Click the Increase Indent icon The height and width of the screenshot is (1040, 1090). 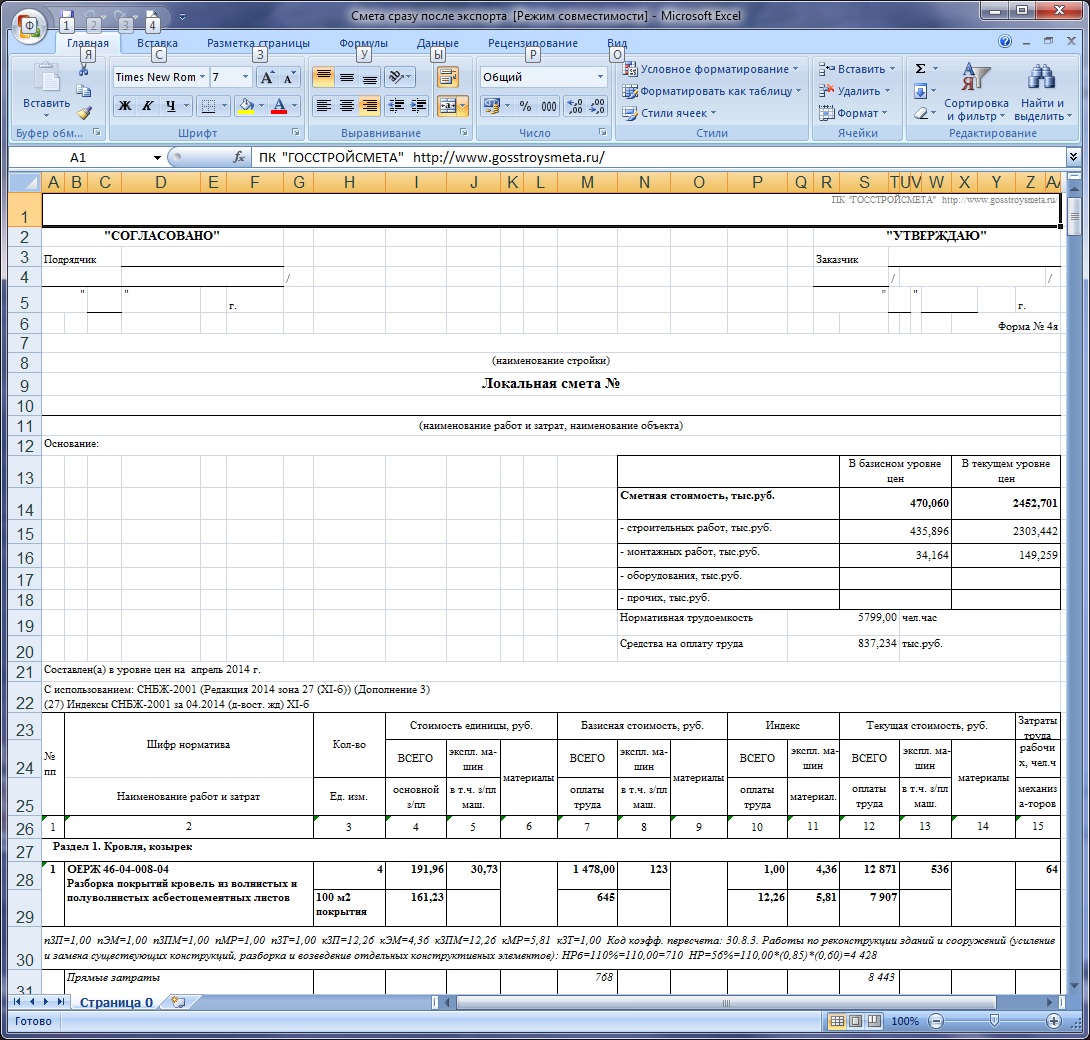tap(419, 106)
